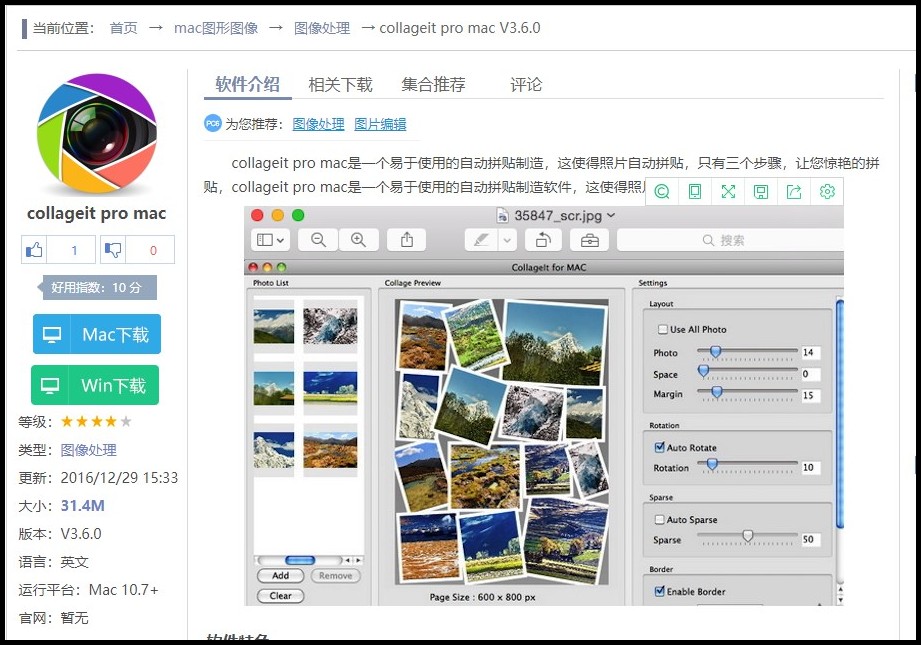
Task: Open mac图形图像 breadcrumb link
Action: [x=216, y=28]
